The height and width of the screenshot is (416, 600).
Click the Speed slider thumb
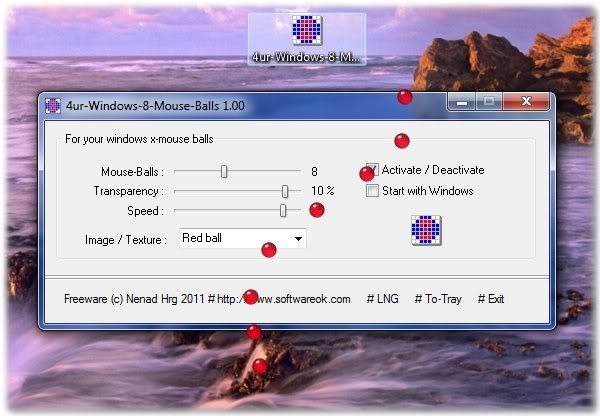[283, 210]
